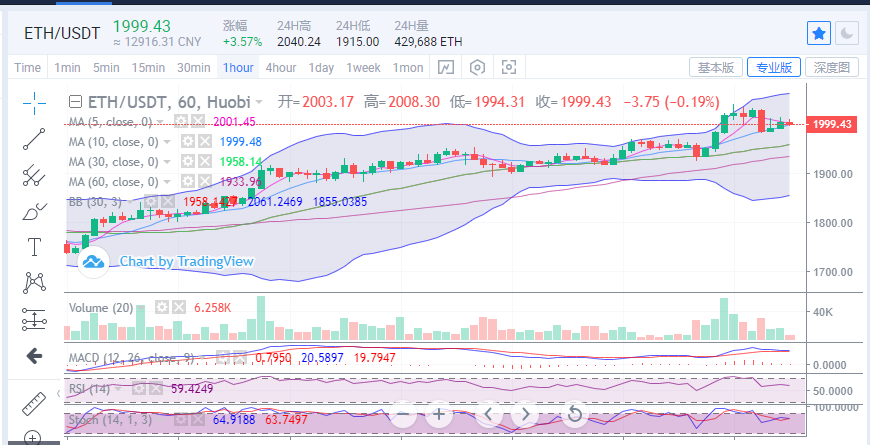Switch to 基本版 basic version
The image size is (870, 445).
point(716,68)
